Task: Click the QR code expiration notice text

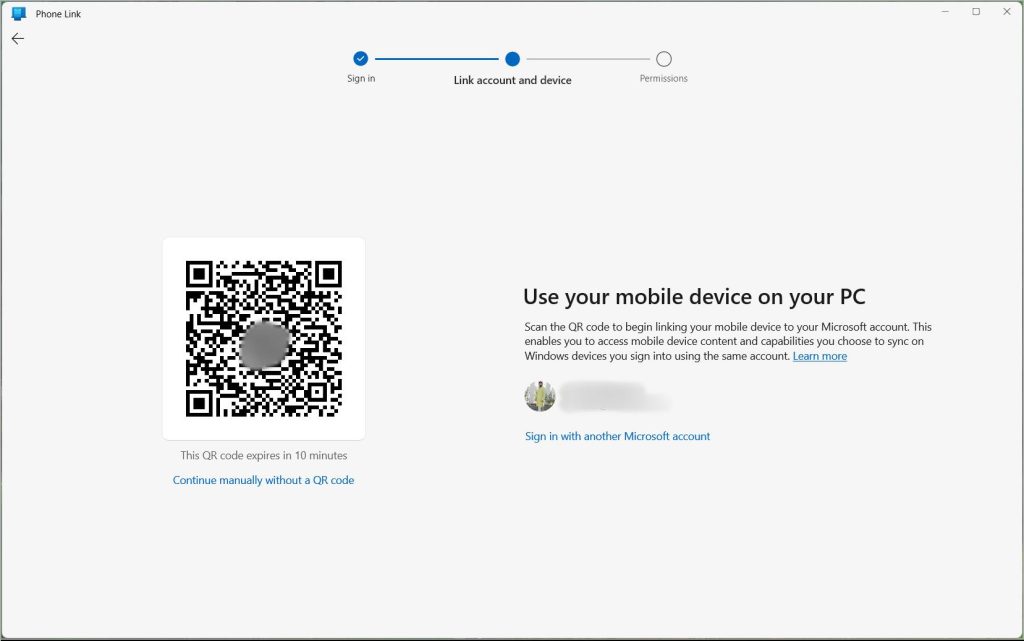Action: [263, 455]
